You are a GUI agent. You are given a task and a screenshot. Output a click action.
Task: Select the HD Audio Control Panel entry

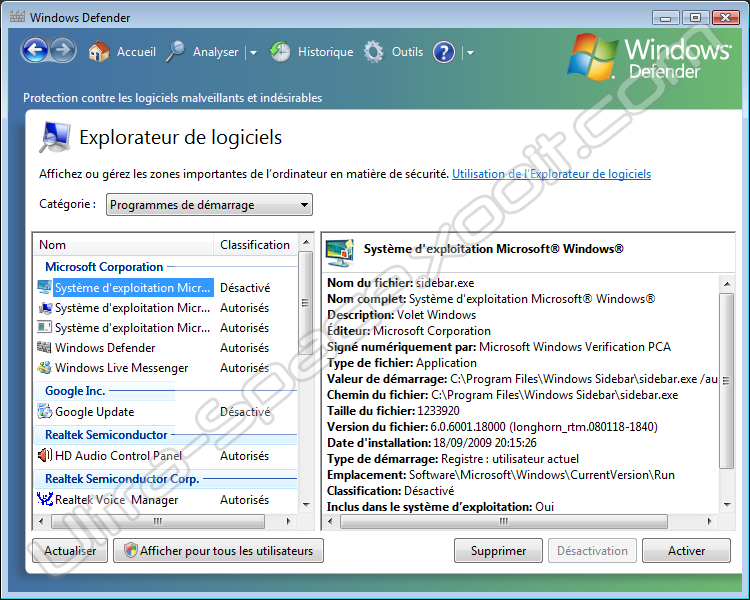coord(118,456)
